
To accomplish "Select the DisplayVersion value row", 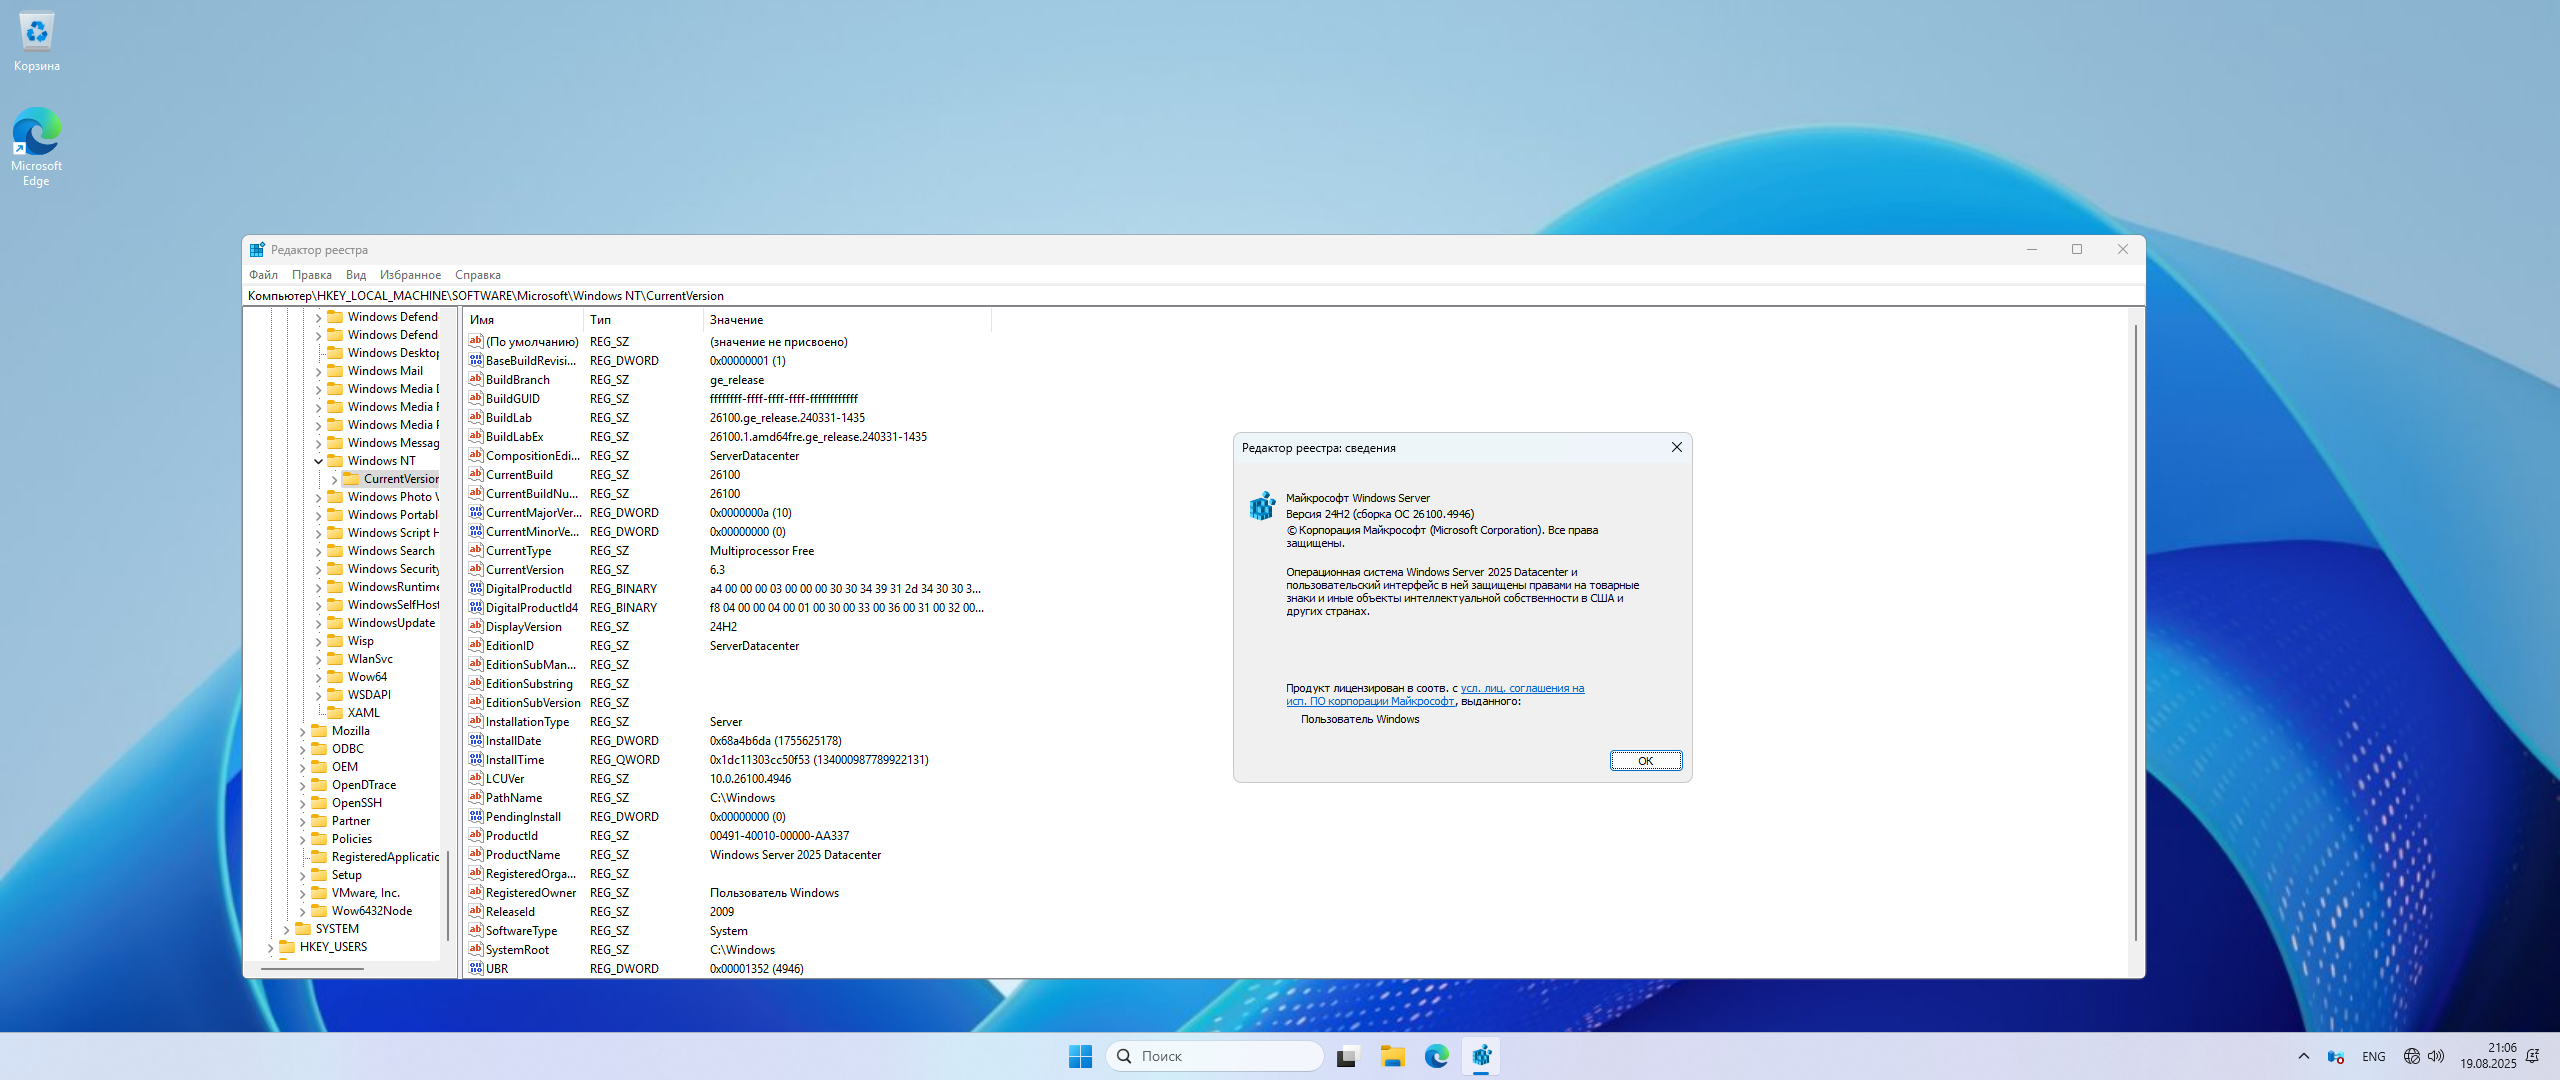I will point(728,626).
